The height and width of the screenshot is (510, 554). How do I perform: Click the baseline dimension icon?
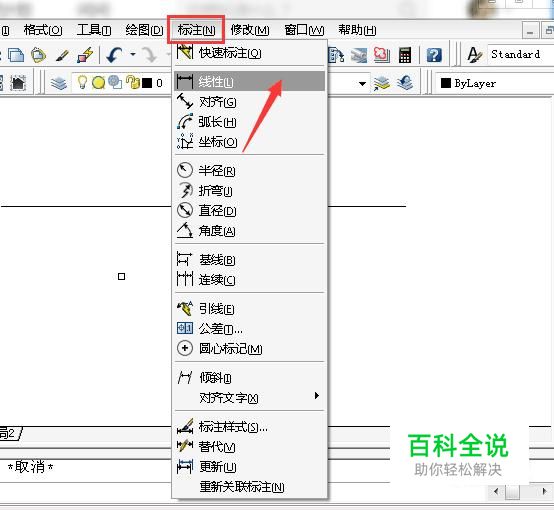pyautogui.click(x=185, y=259)
